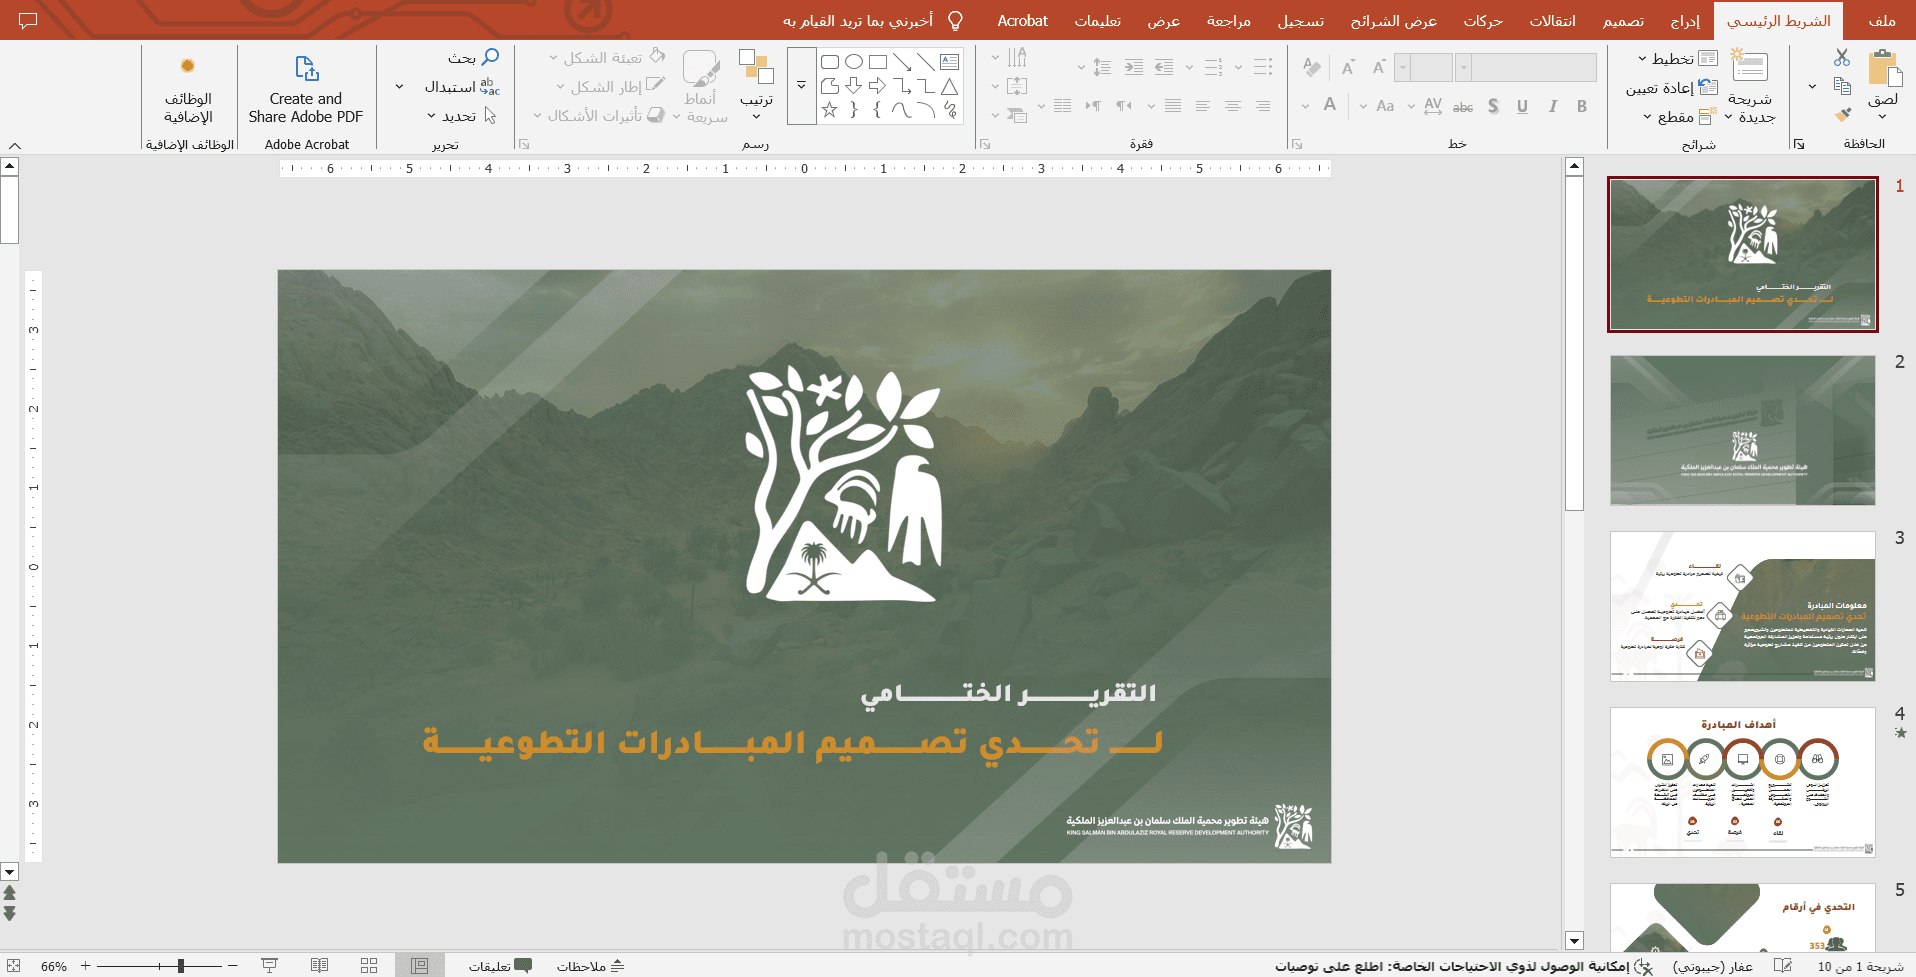Viewport: 1916px width, 977px height.
Task: Open the Select (تحديد) dropdown
Action: pos(460,116)
